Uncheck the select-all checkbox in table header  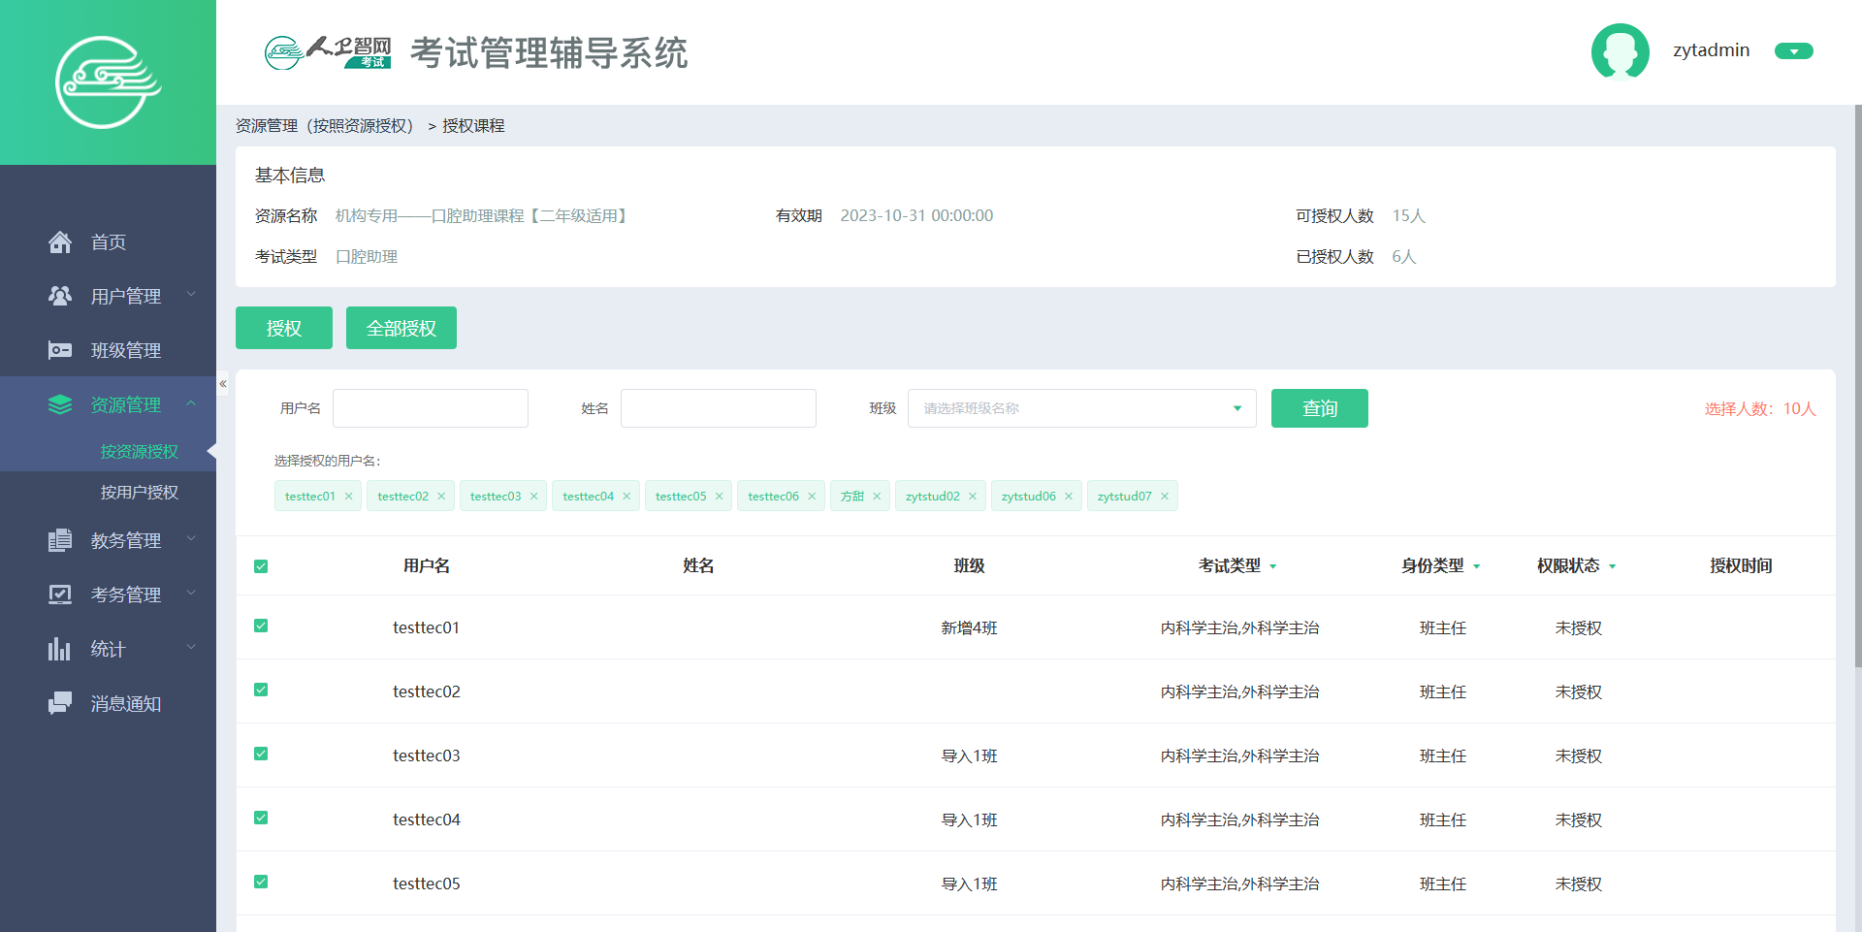[260, 565]
